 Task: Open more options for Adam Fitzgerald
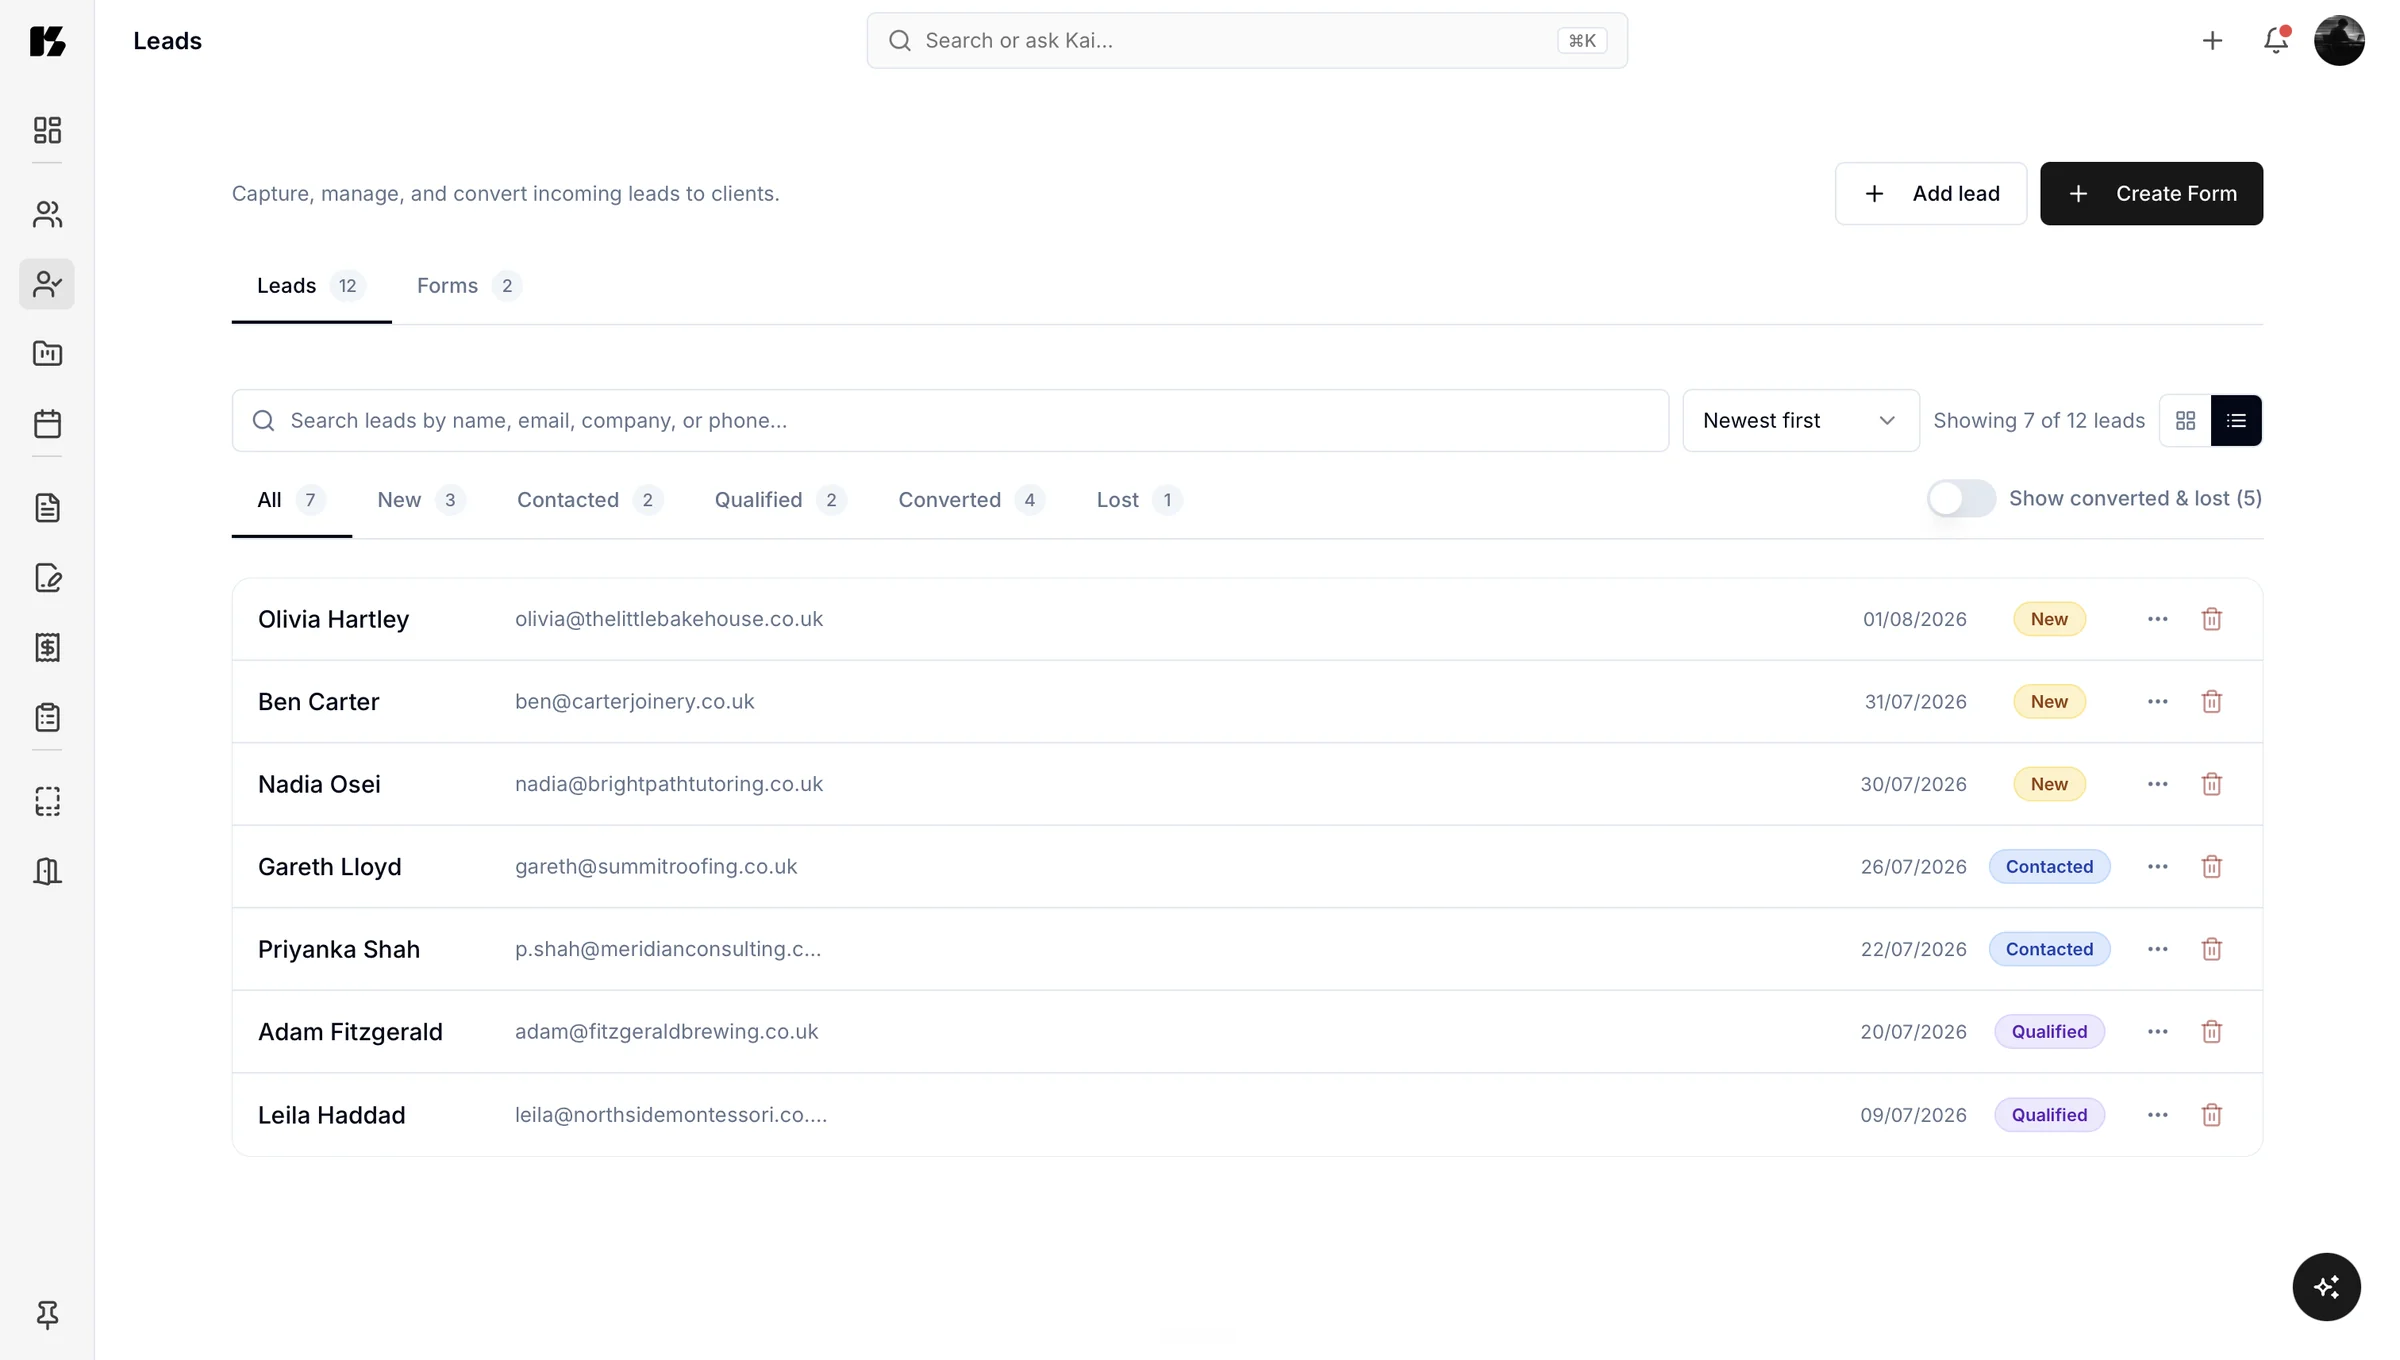click(x=2157, y=1031)
